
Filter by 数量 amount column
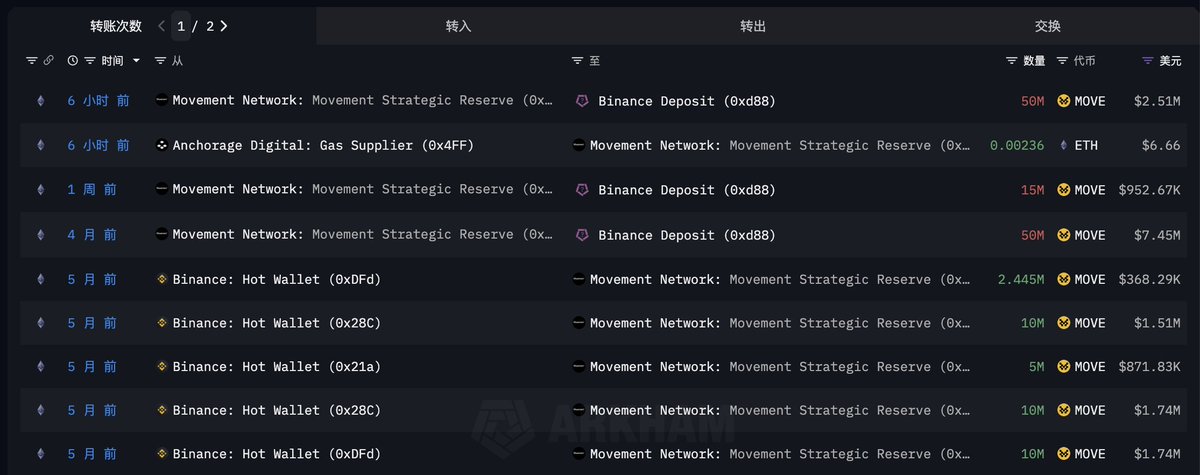(x=1012, y=61)
